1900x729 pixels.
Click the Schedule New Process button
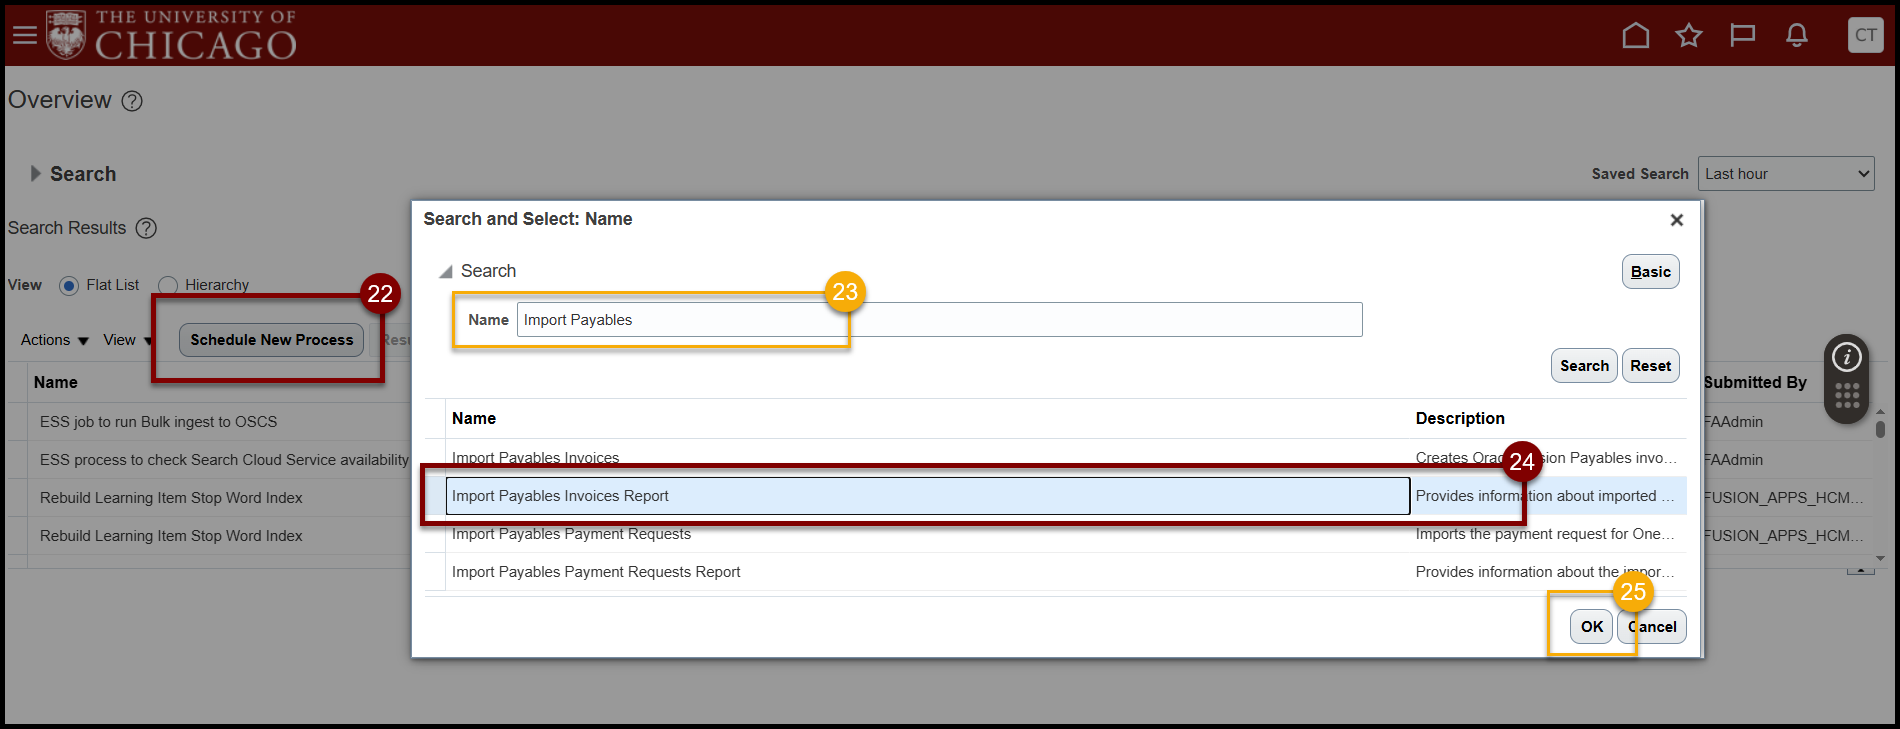tap(271, 340)
